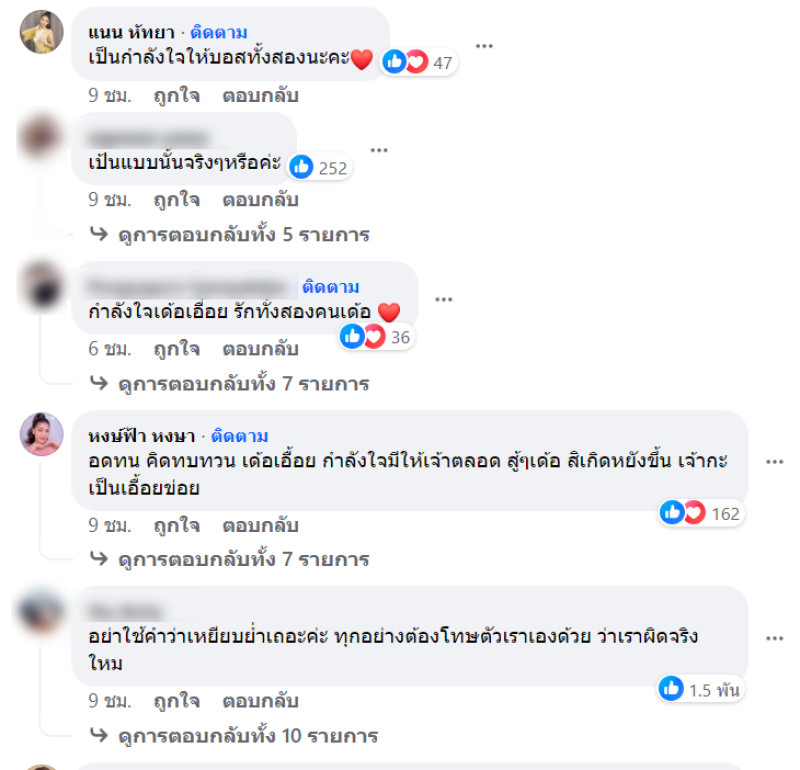Open three-dot menu beside เป็นแบบนั้นจริงๆหรือค่ะ comment
This screenshot has height=770, width=800.
(x=379, y=150)
